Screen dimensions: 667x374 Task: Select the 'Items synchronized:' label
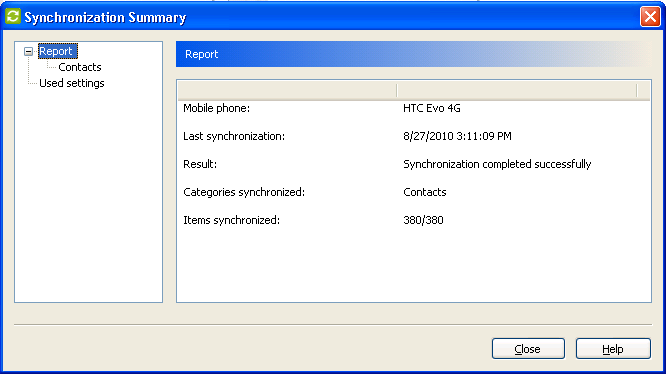click(x=231, y=220)
